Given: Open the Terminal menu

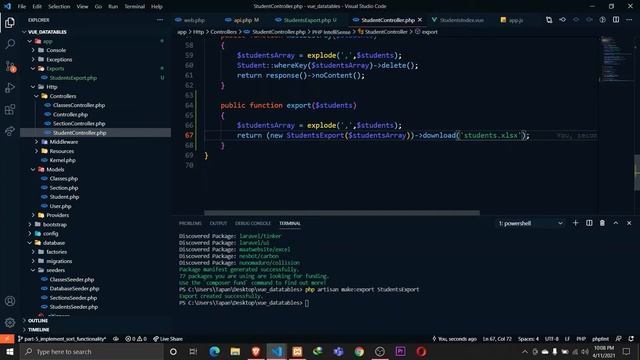Looking at the screenshot, I should (x=134, y=7).
